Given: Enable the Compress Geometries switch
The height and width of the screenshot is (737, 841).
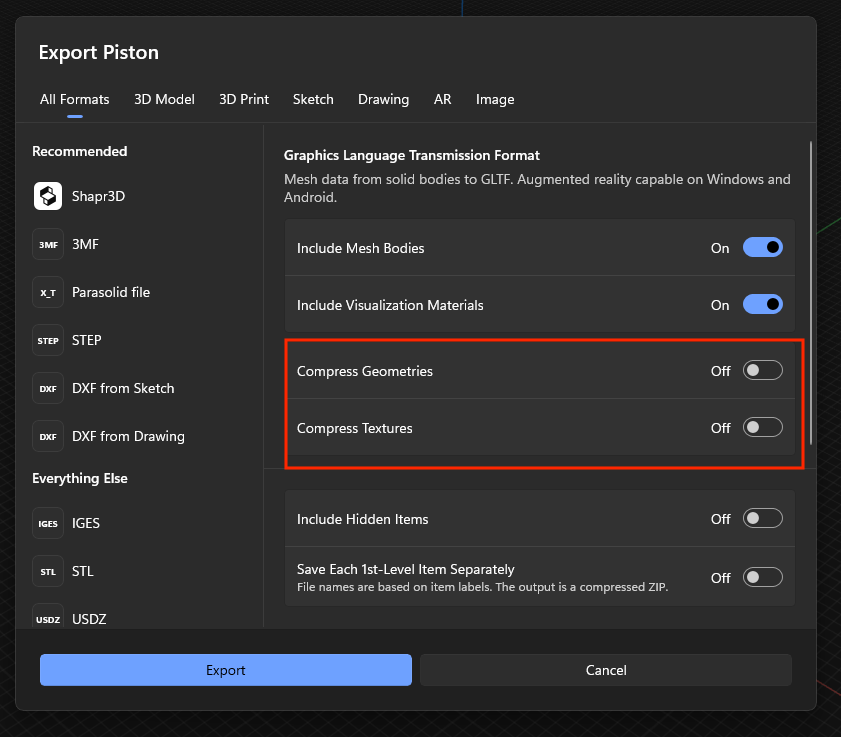Looking at the screenshot, I should pyautogui.click(x=762, y=370).
